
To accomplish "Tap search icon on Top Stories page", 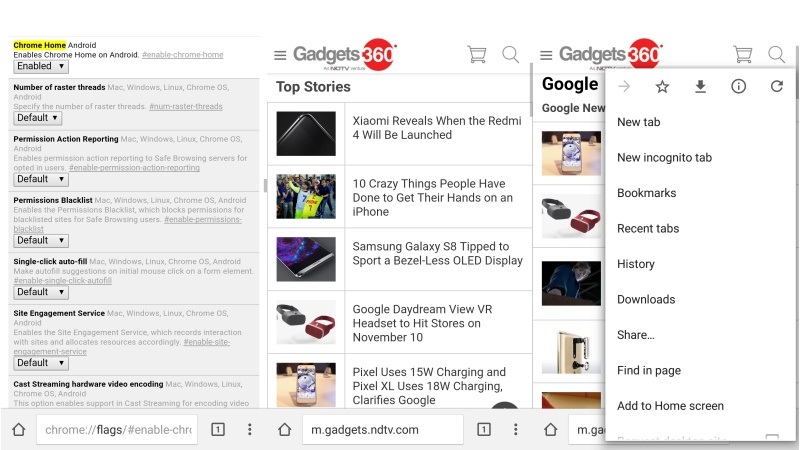I will point(511,54).
